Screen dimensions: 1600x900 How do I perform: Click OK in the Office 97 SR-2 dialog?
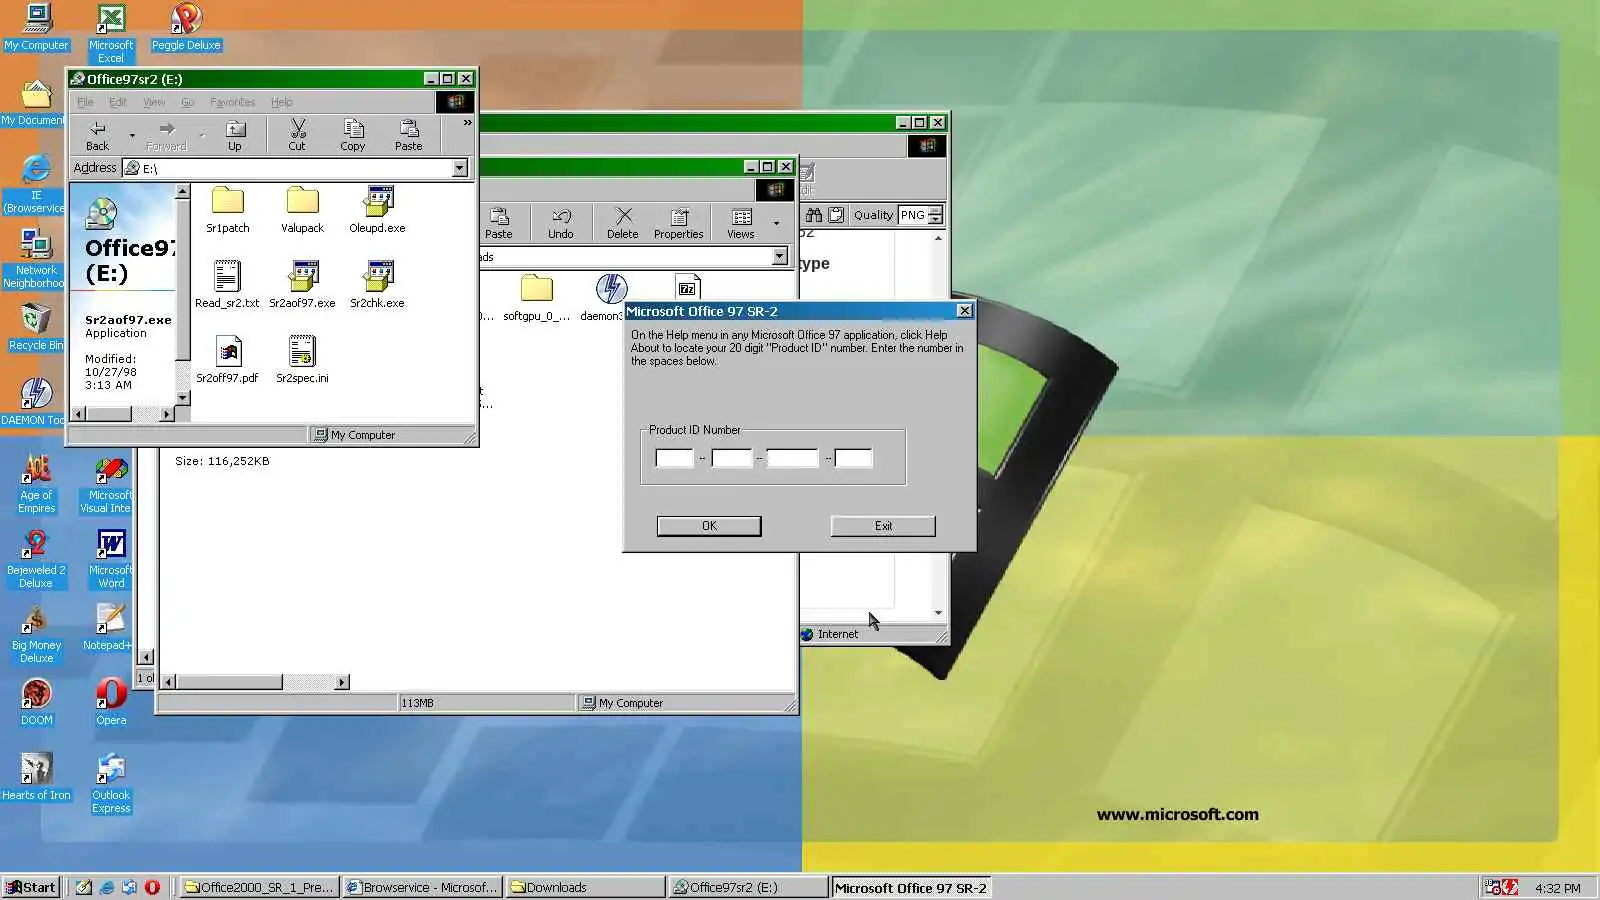click(709, 526)
